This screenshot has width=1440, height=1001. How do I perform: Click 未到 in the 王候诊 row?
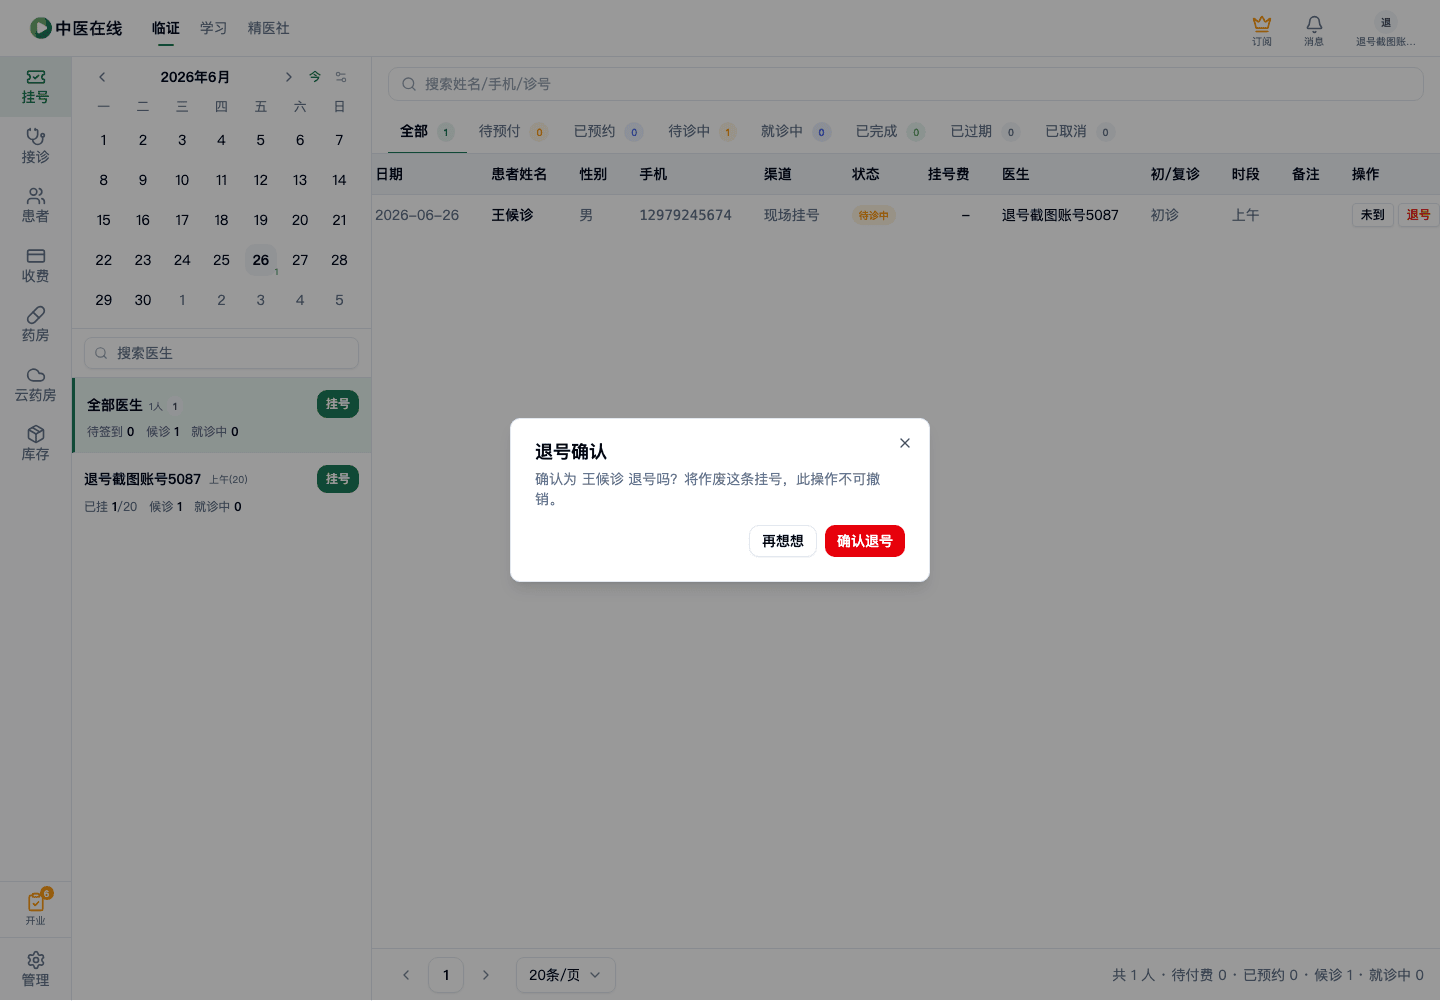point(1373,215)
